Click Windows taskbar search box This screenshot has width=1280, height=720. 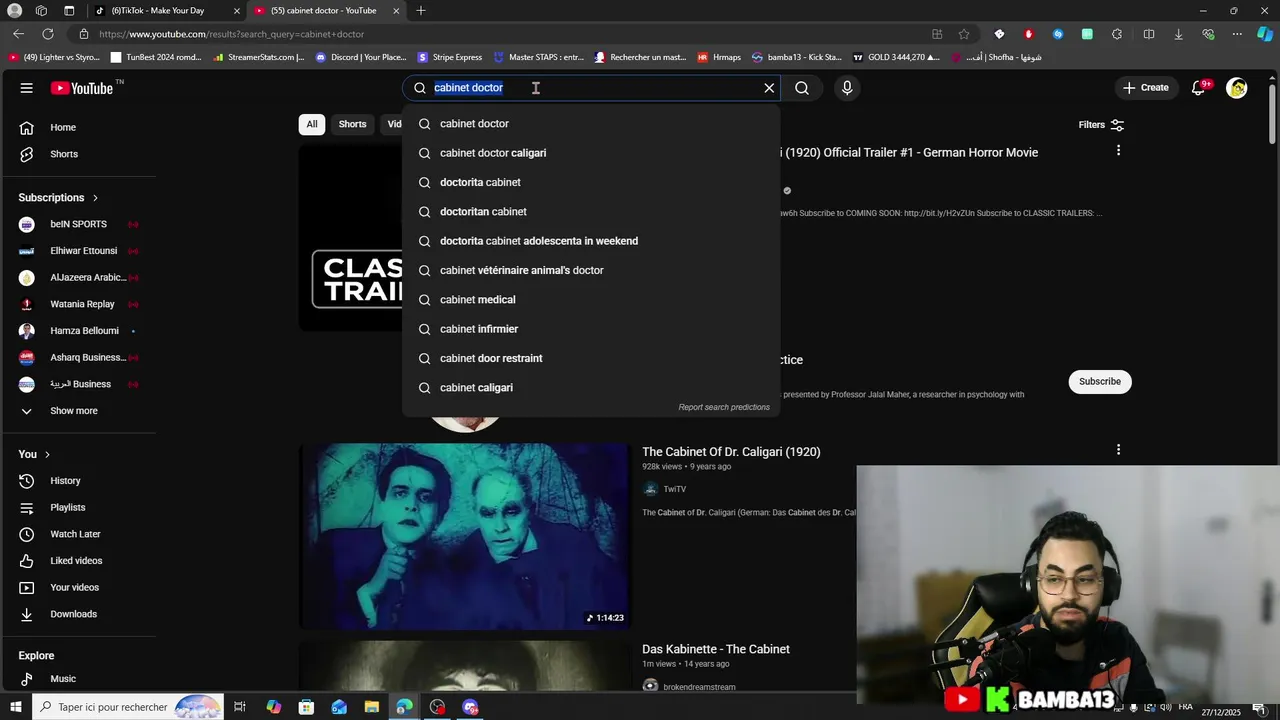click(x=129, y=707)
